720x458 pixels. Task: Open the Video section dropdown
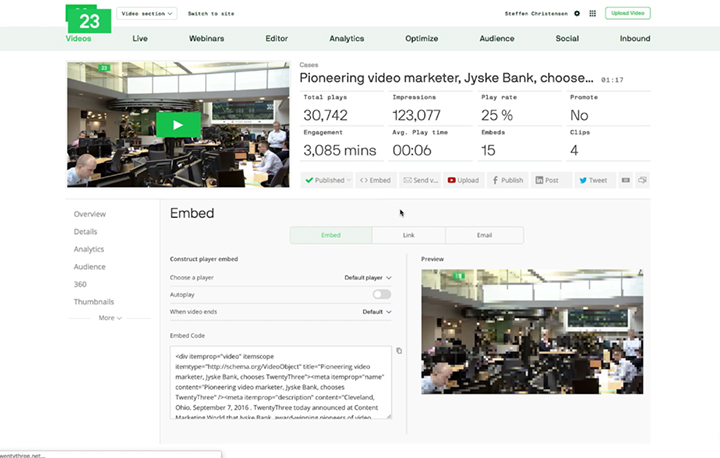point(147,14)
